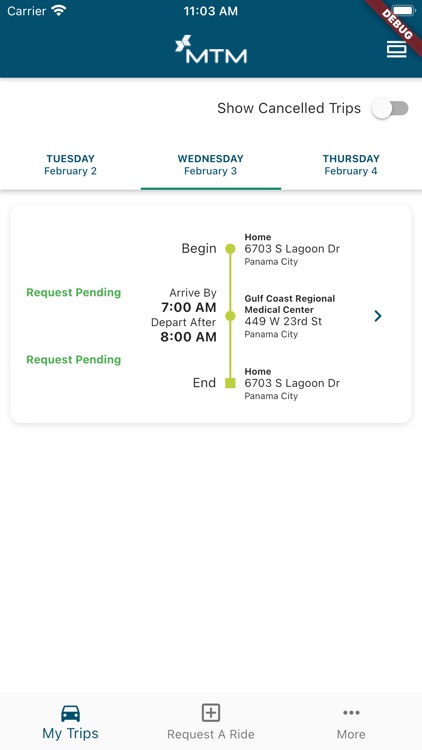Image resolution: width=422 pixels, height=750 pixels.
Task: Tap the MTM logo in header
Action: pos(211,49)
